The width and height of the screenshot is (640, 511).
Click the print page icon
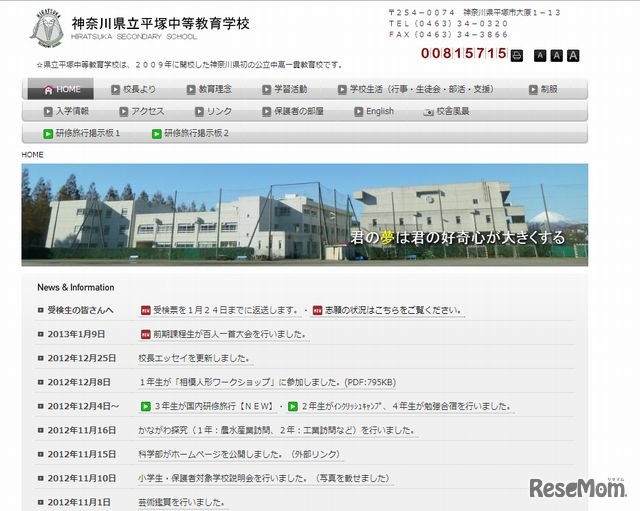(x=517, y=55)
